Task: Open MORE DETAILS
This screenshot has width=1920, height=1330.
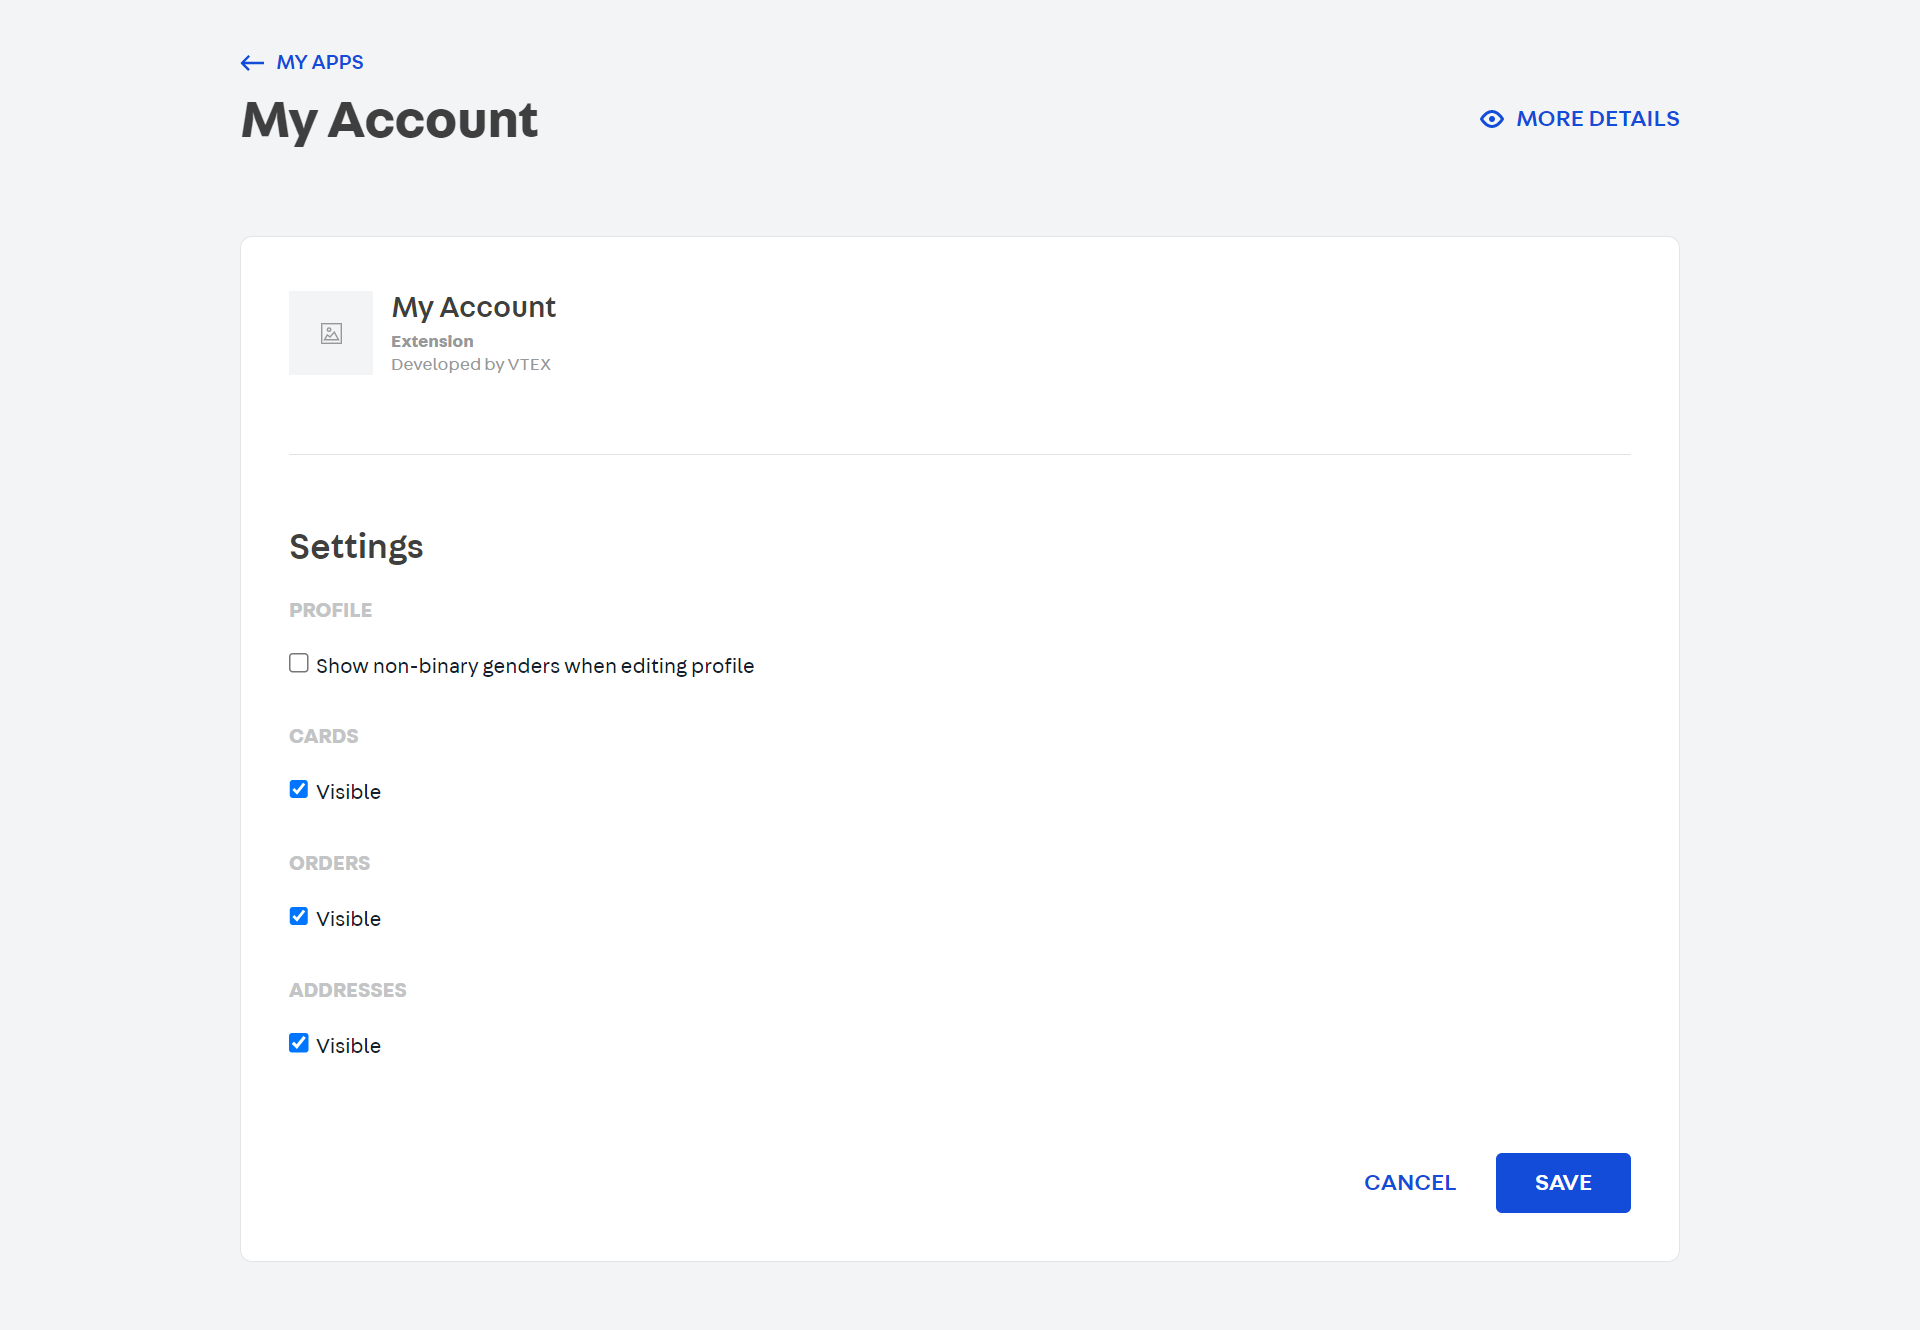Action: tap(1596, 118)
